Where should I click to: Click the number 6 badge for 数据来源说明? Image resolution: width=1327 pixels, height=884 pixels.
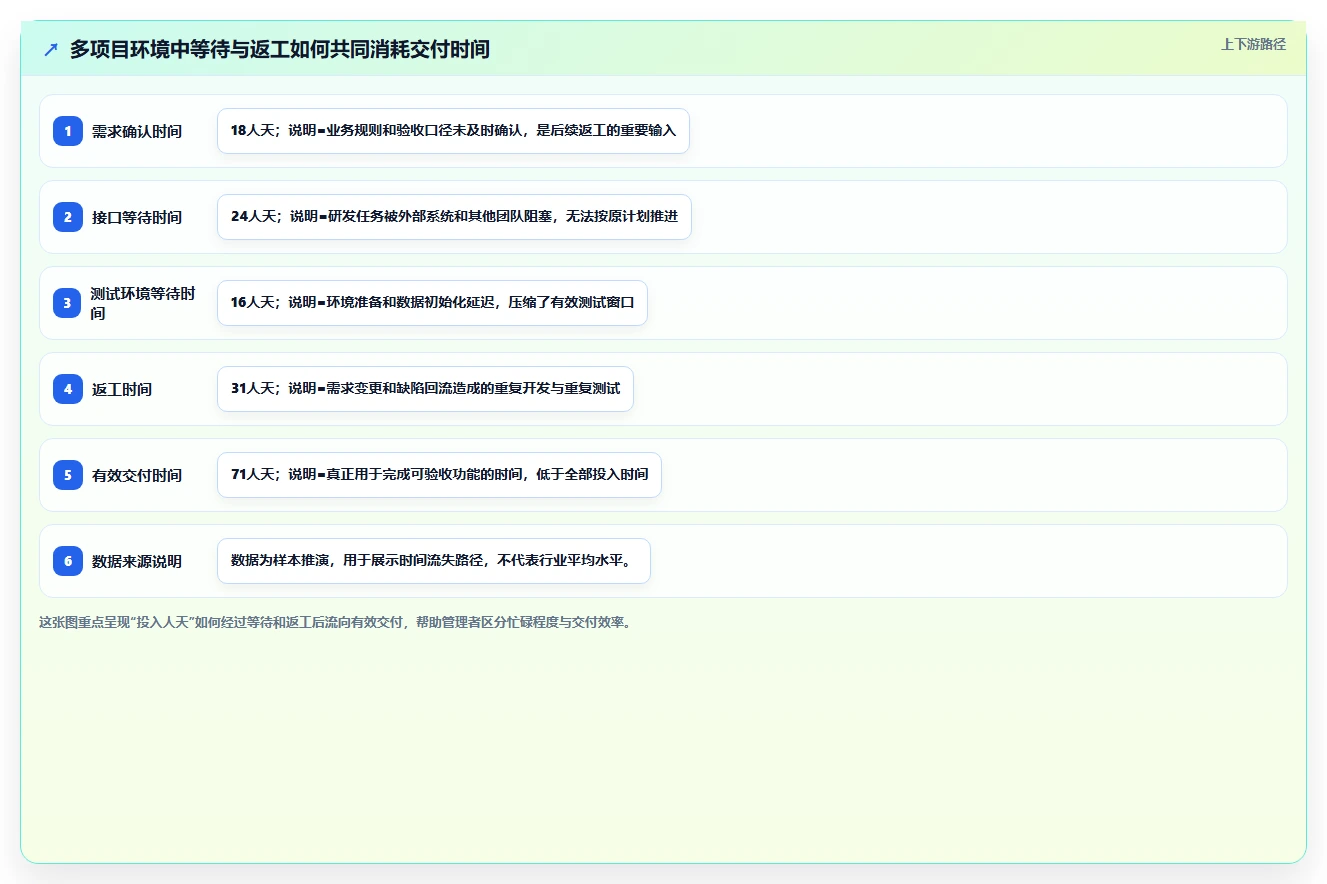coord(68,561)
